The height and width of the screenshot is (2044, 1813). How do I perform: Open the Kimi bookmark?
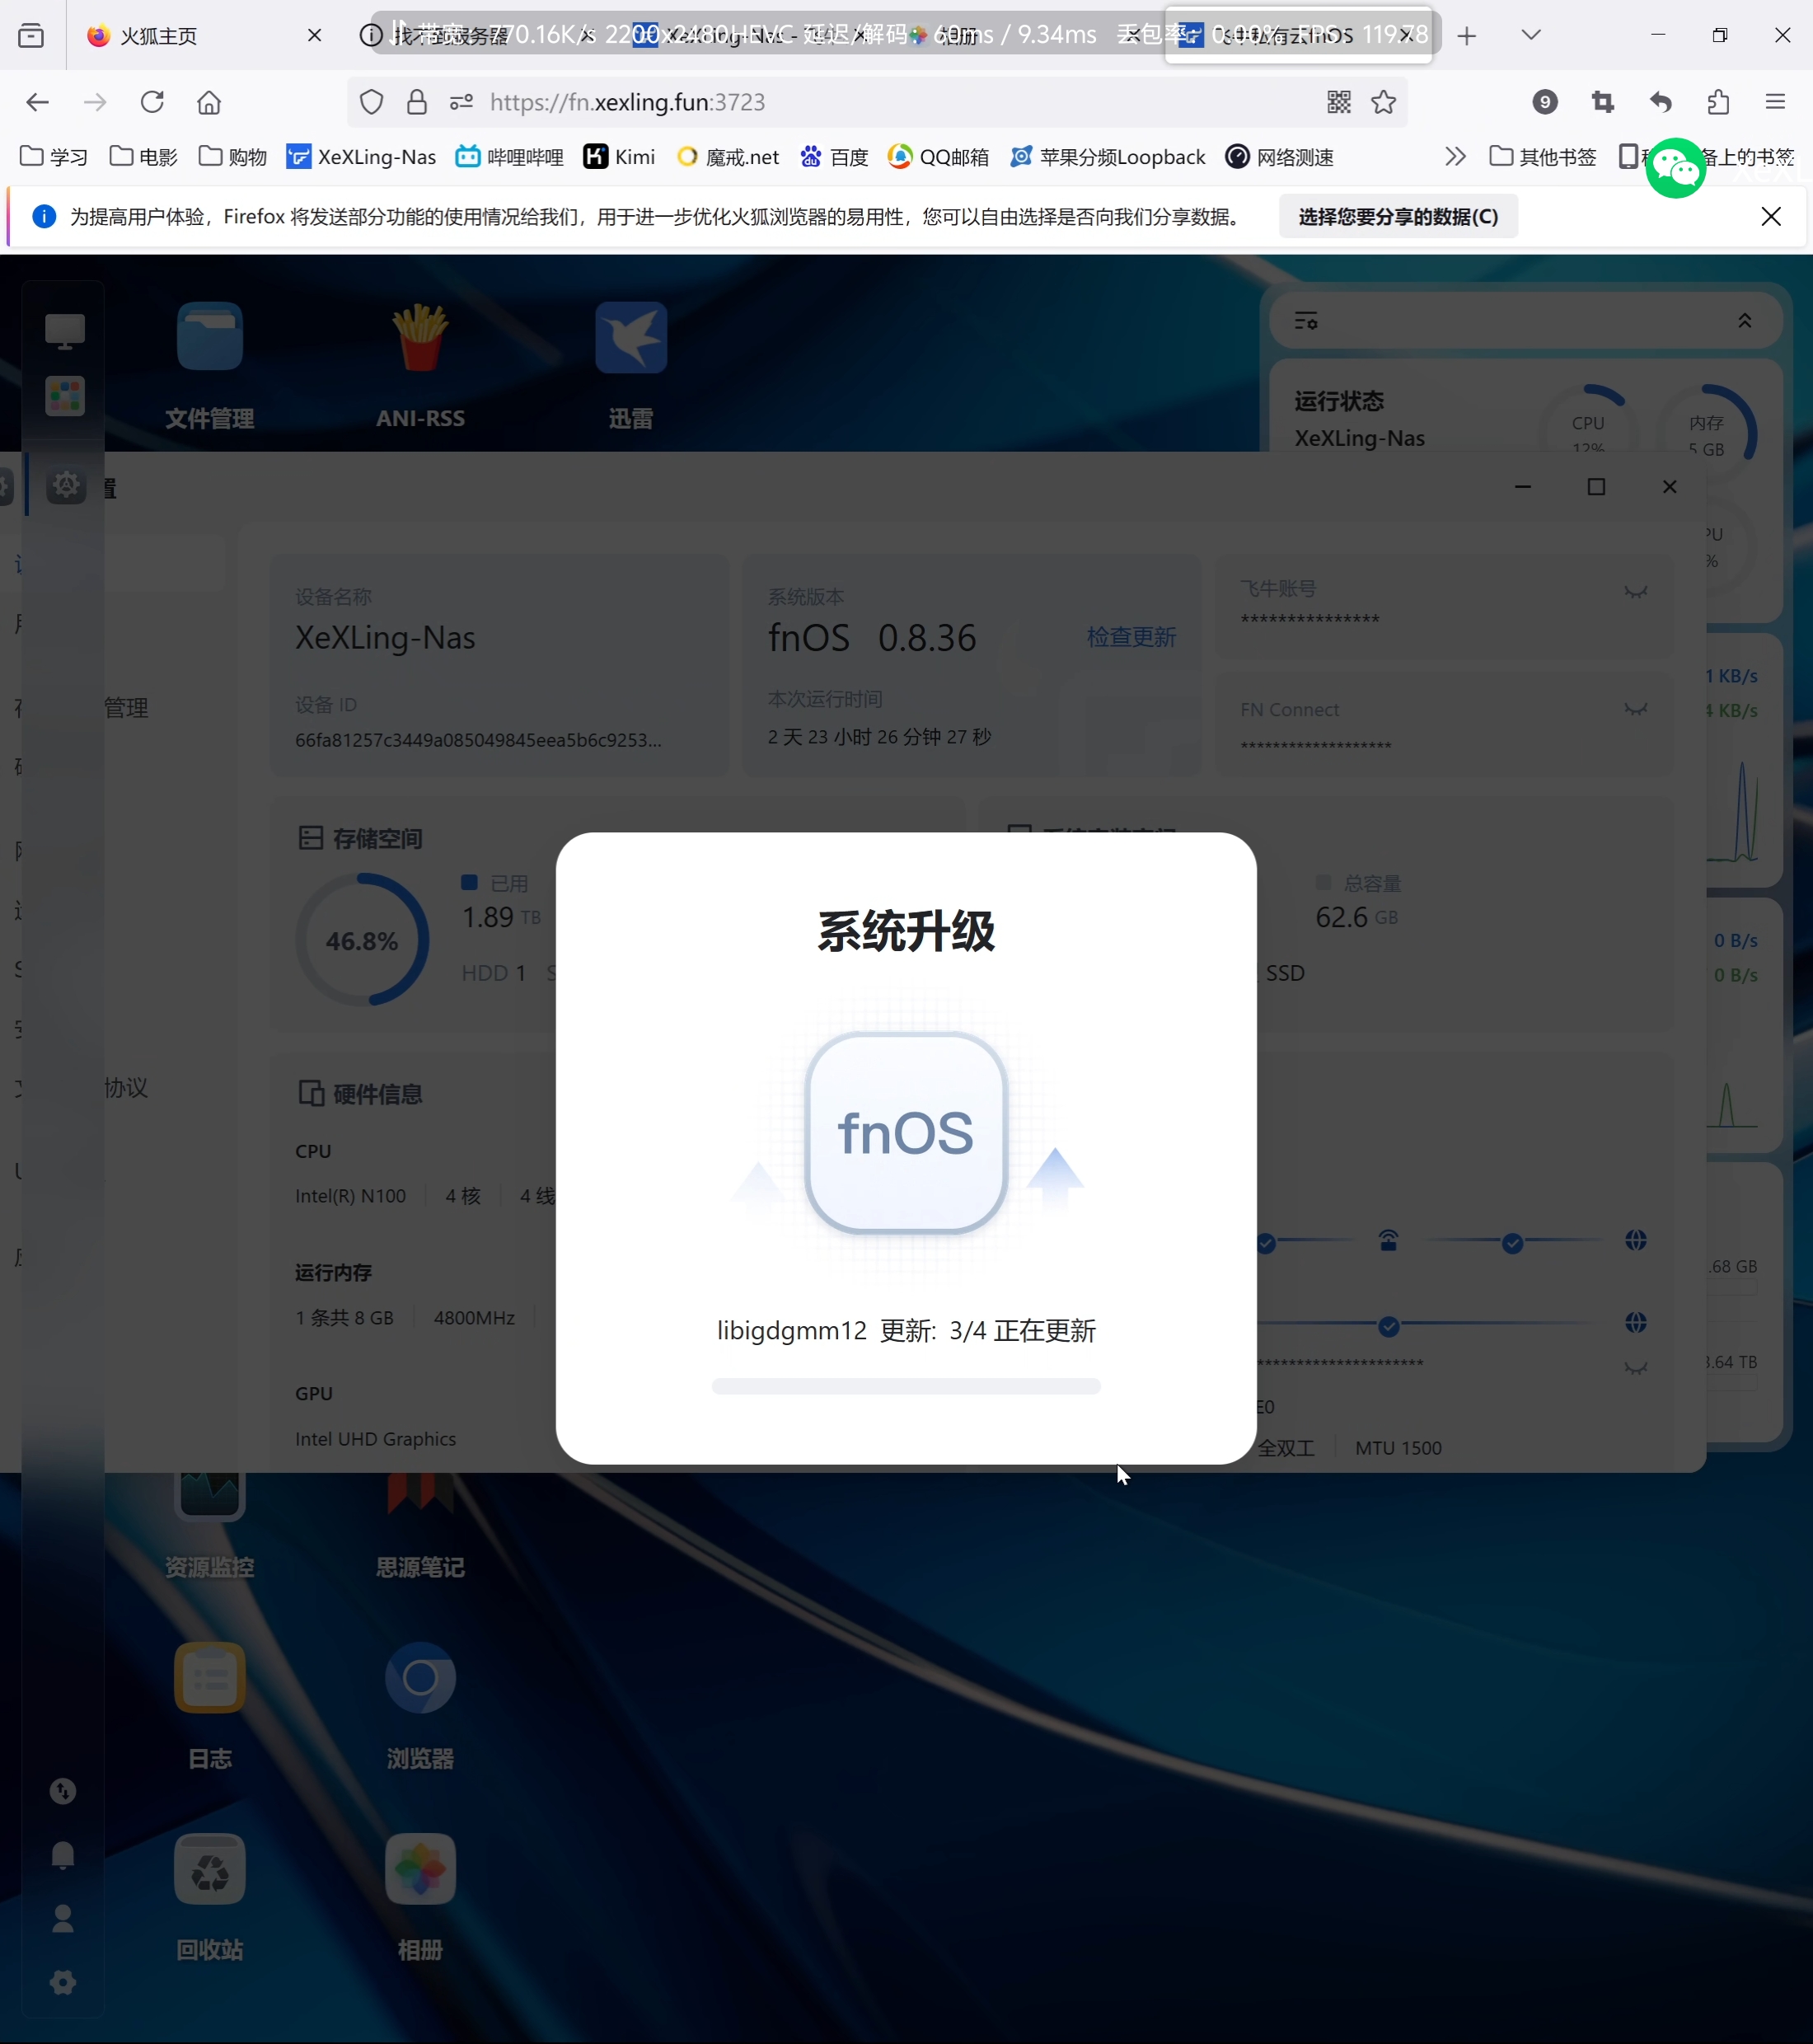(x=620, y=157)
